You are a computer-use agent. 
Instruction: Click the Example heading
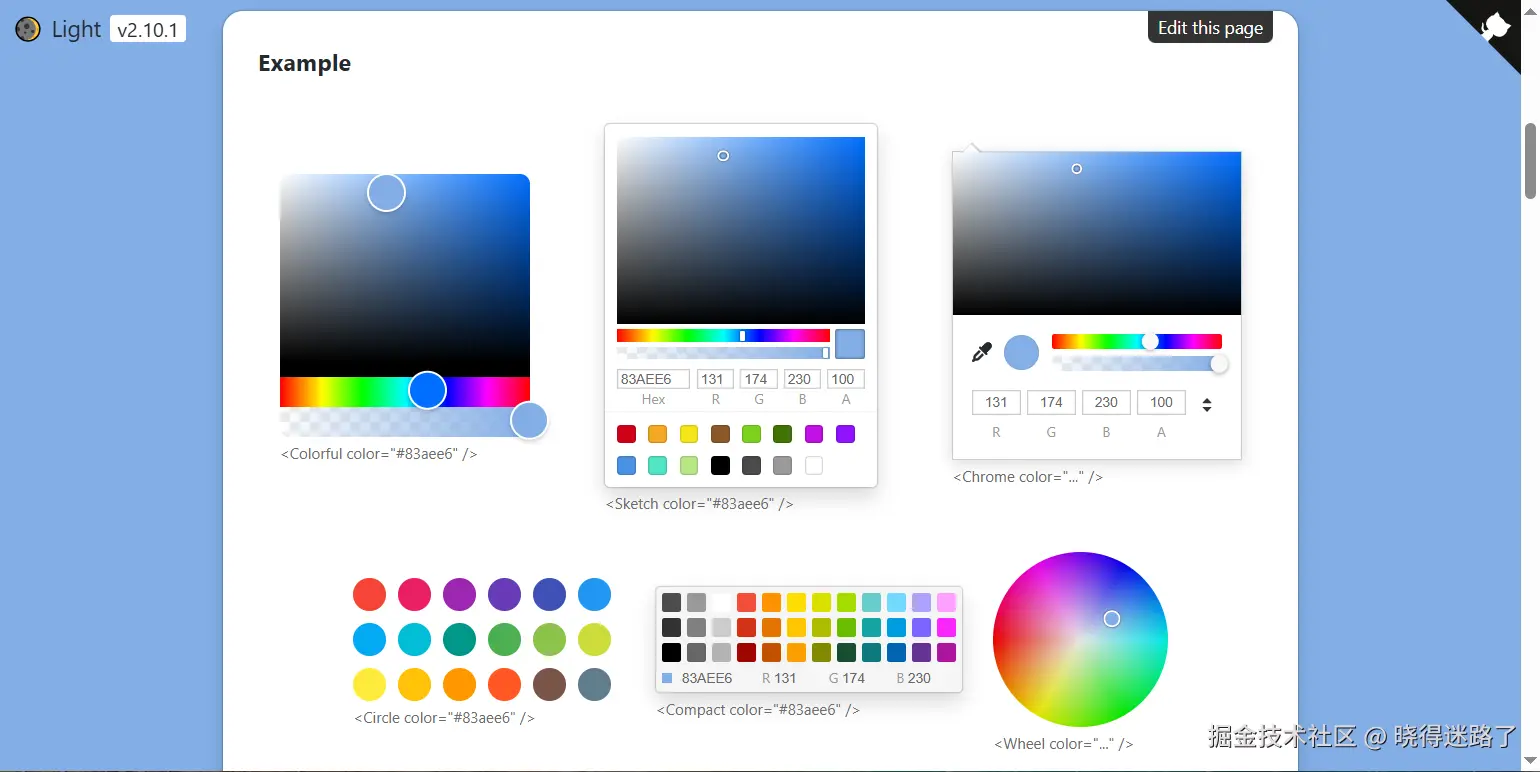pos(305,63)
